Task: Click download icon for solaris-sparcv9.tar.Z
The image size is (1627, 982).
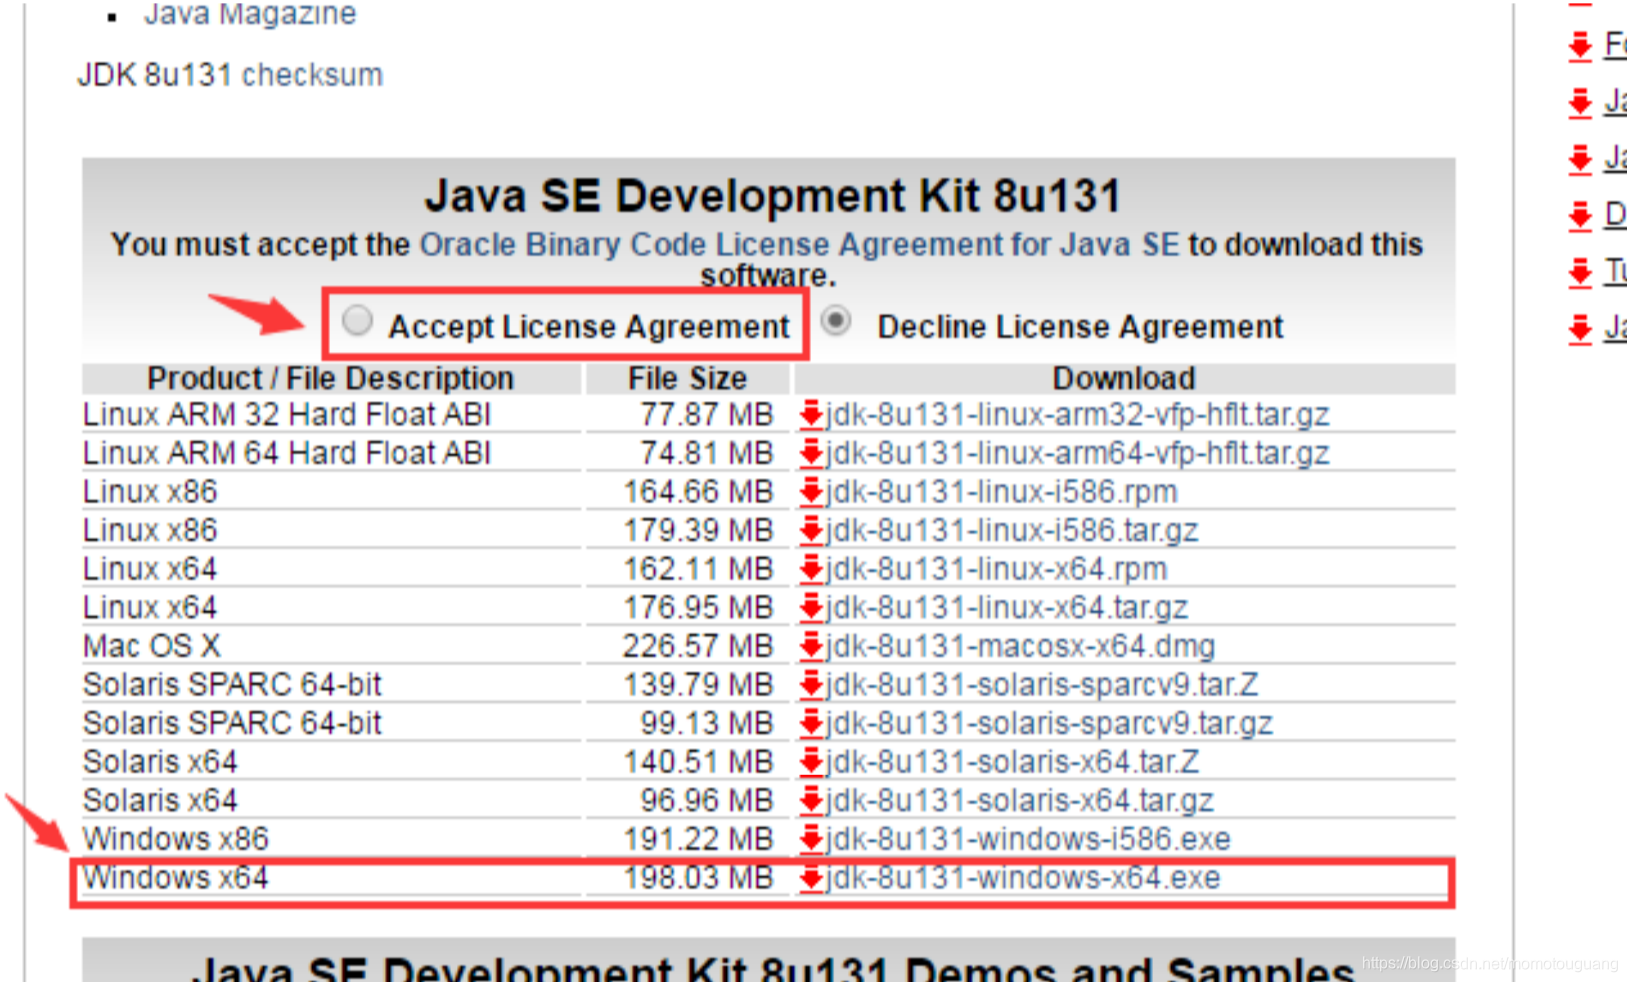Action: point(811,684)
